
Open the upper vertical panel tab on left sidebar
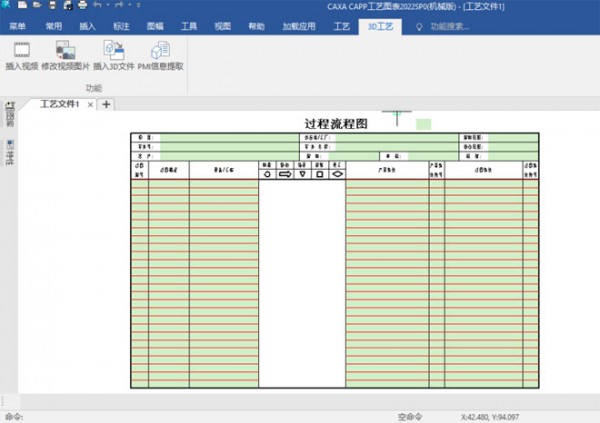10,114
